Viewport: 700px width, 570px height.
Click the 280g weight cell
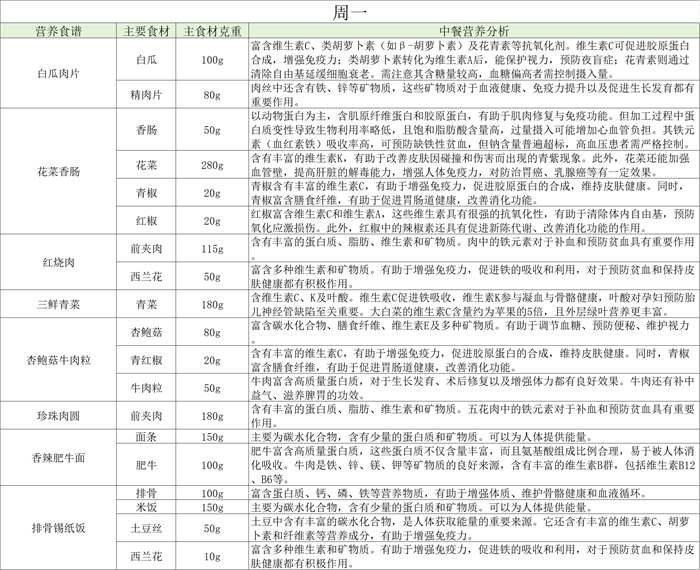pos(213,165)
